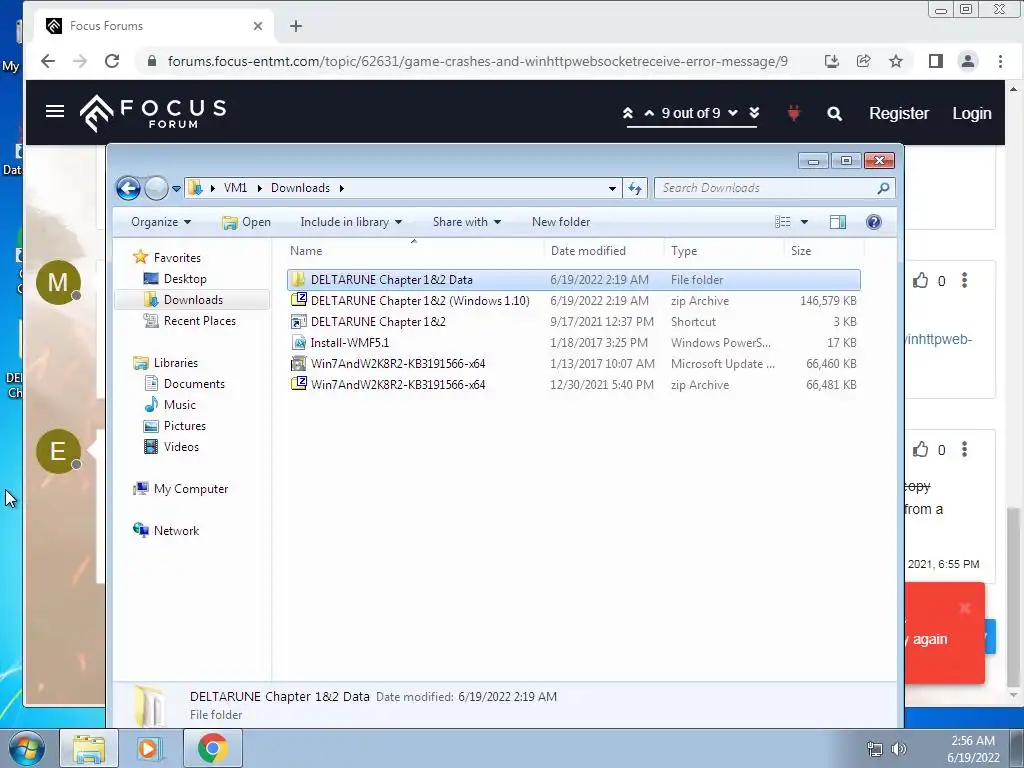This screenshot has height=768, width=1024.
Task: Open forum search magnifier
Action: 834,114
